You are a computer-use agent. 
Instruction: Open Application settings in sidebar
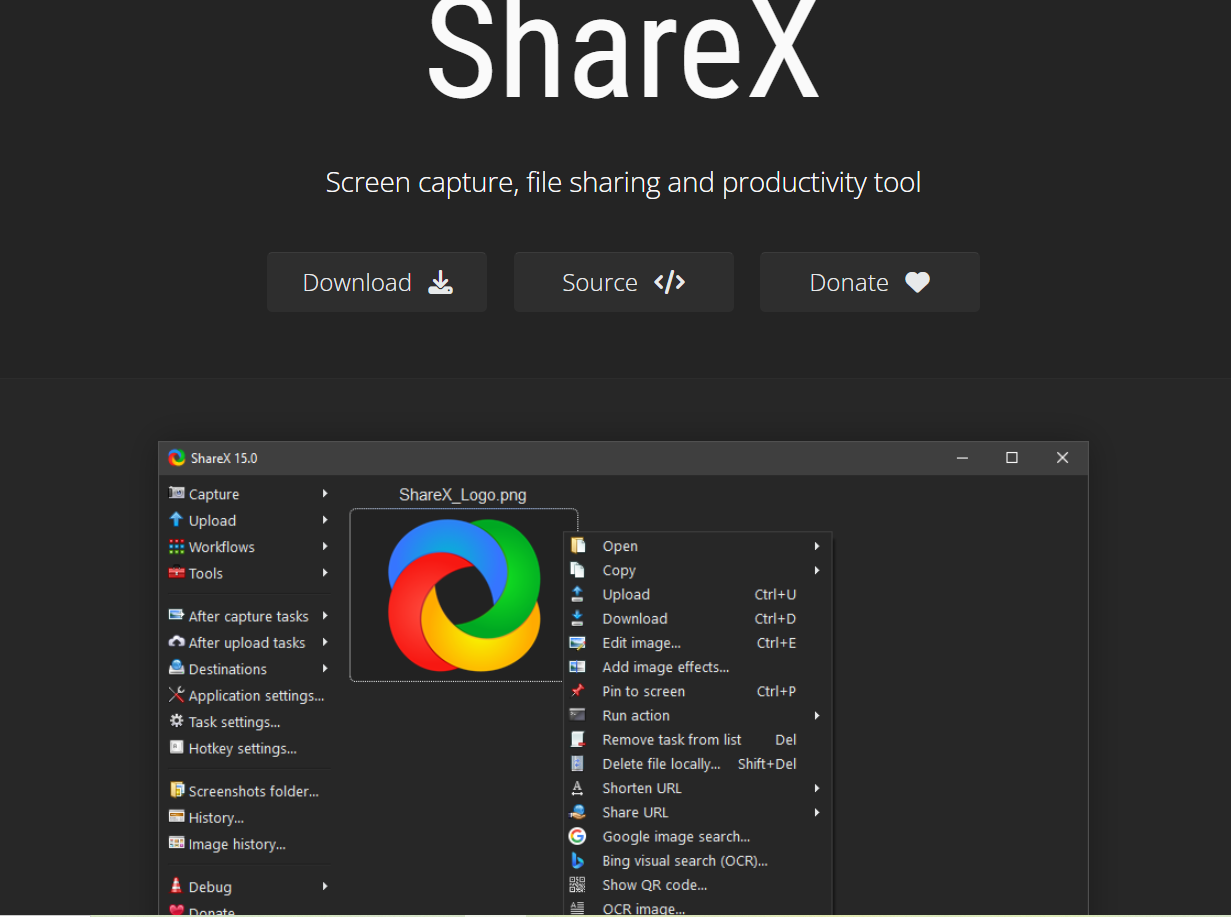tap(247, 695)
